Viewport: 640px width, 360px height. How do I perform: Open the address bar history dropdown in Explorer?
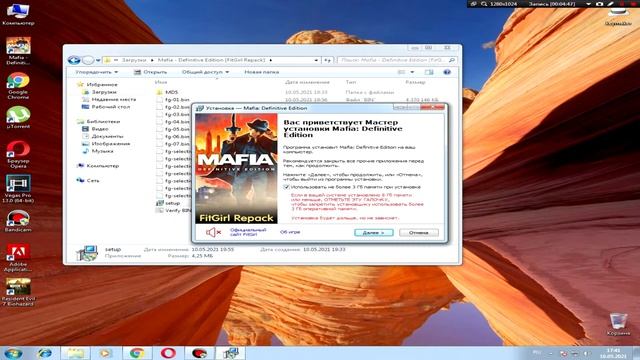[316, 60]
